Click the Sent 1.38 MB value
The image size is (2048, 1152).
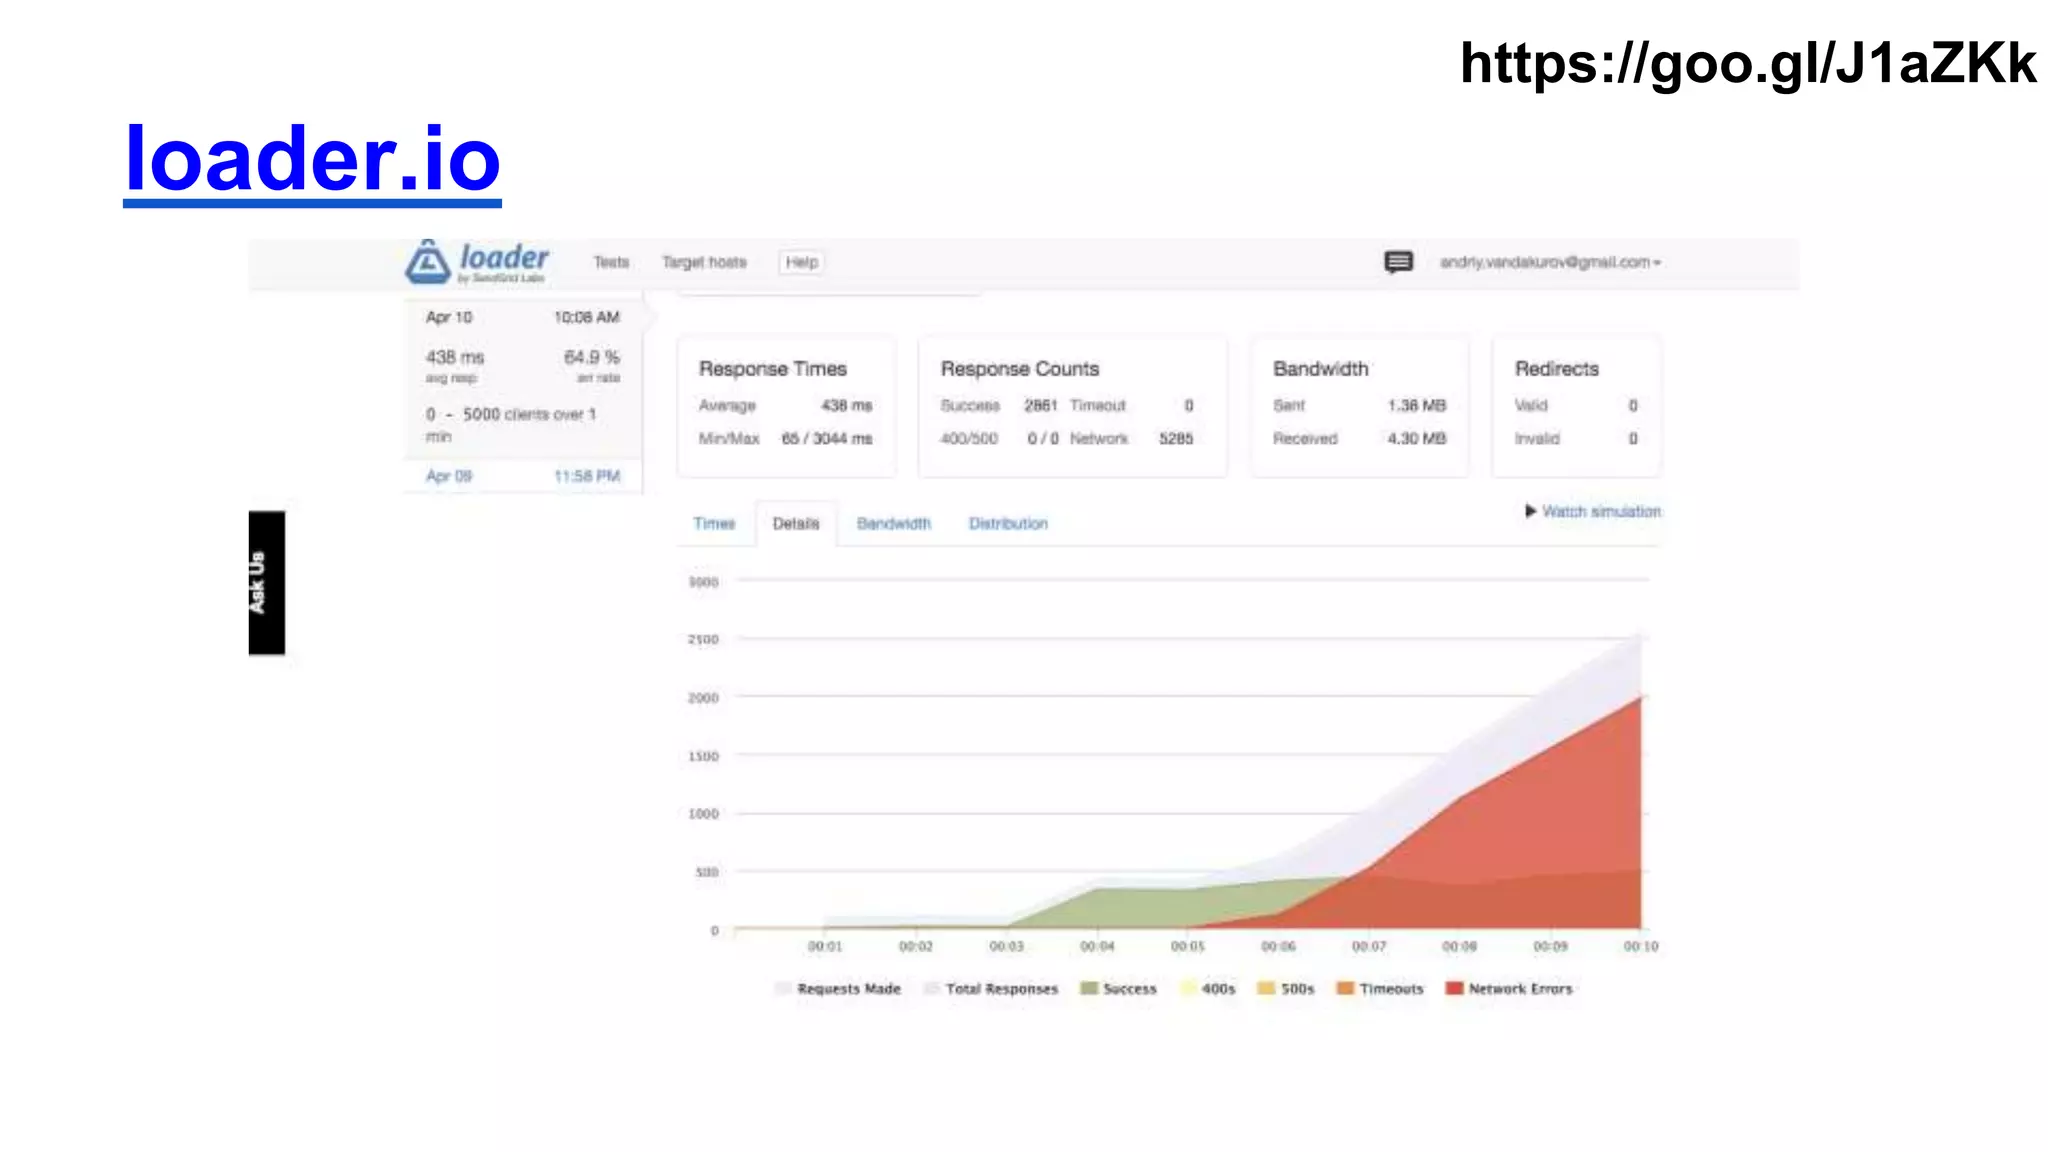(x=1417, y=406)
